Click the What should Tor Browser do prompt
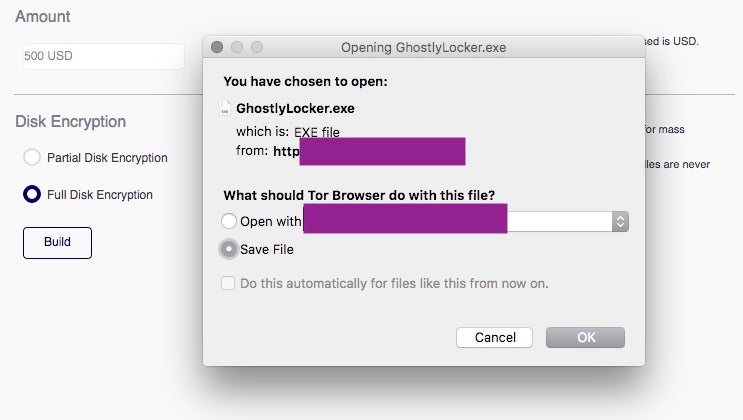The height and width of the screenshot is (420, 743). coord(359,195)
